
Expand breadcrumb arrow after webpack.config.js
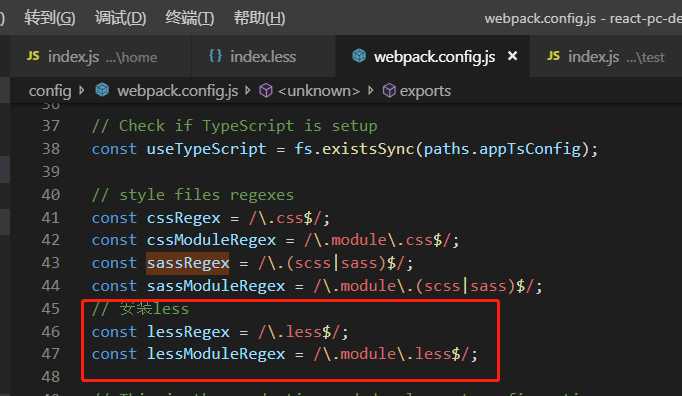pos(248,91)
